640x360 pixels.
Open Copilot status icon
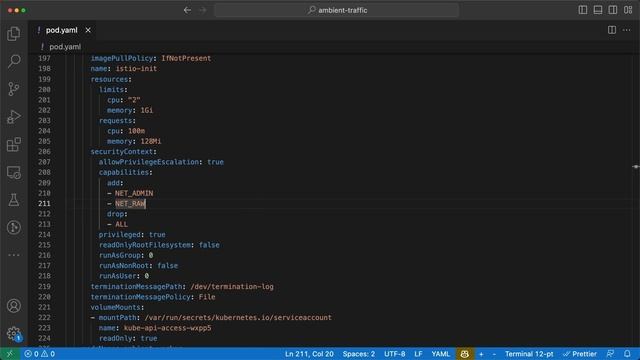click(x=464, y=354)
